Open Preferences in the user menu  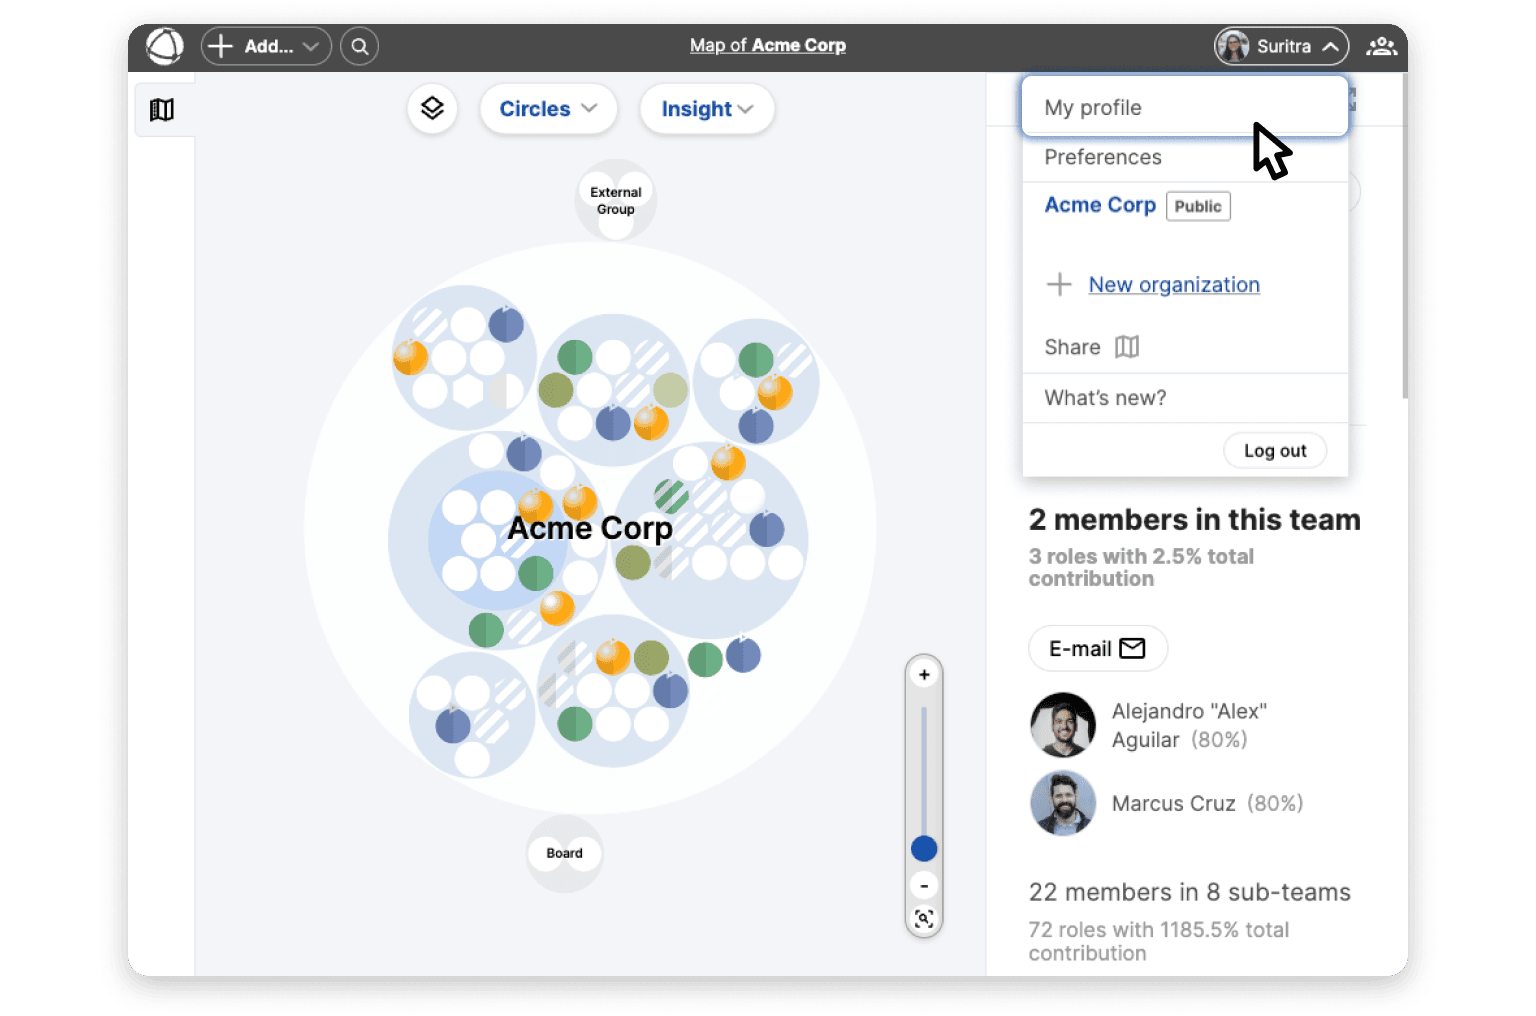click(x=1103, y=157)
